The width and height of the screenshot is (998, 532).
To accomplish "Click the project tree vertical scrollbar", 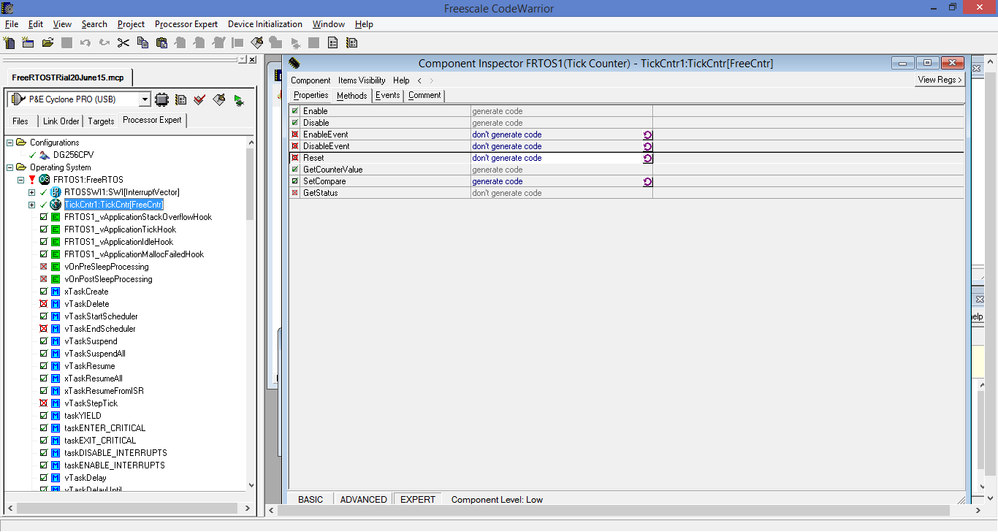I will click(251, 314).
